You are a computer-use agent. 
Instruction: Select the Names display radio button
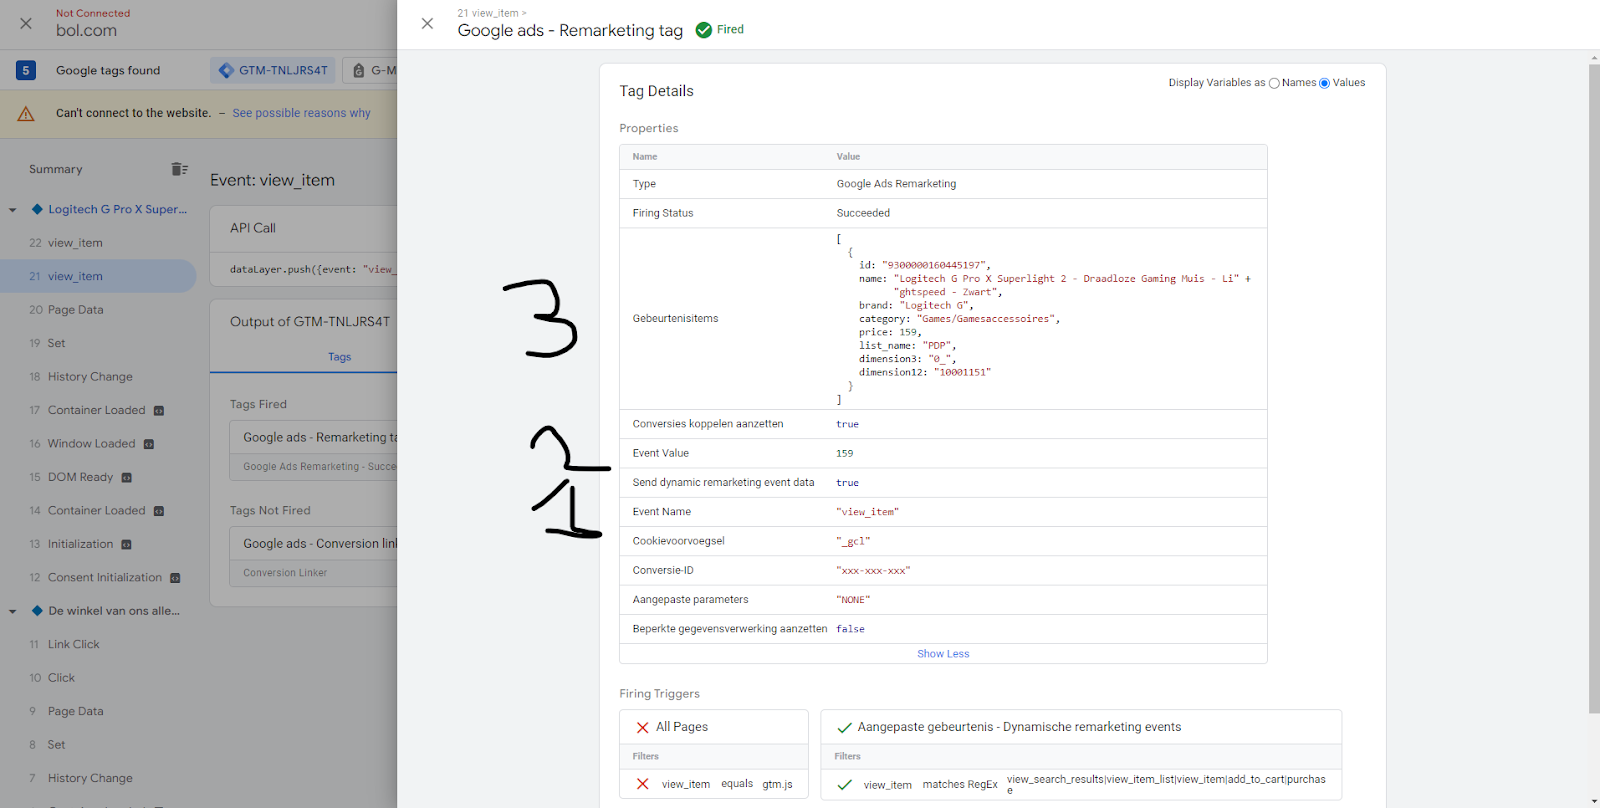tap(1274, 83)
